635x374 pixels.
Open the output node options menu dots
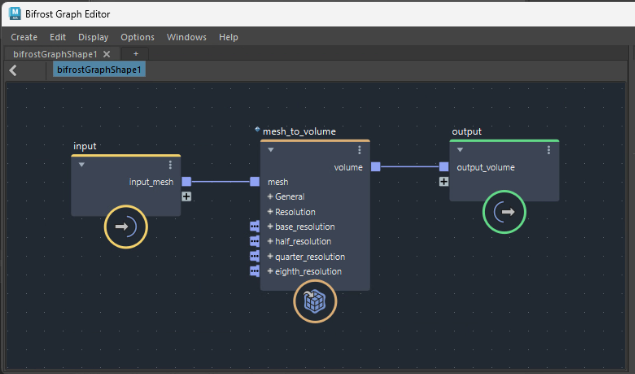tap(548, 150)
